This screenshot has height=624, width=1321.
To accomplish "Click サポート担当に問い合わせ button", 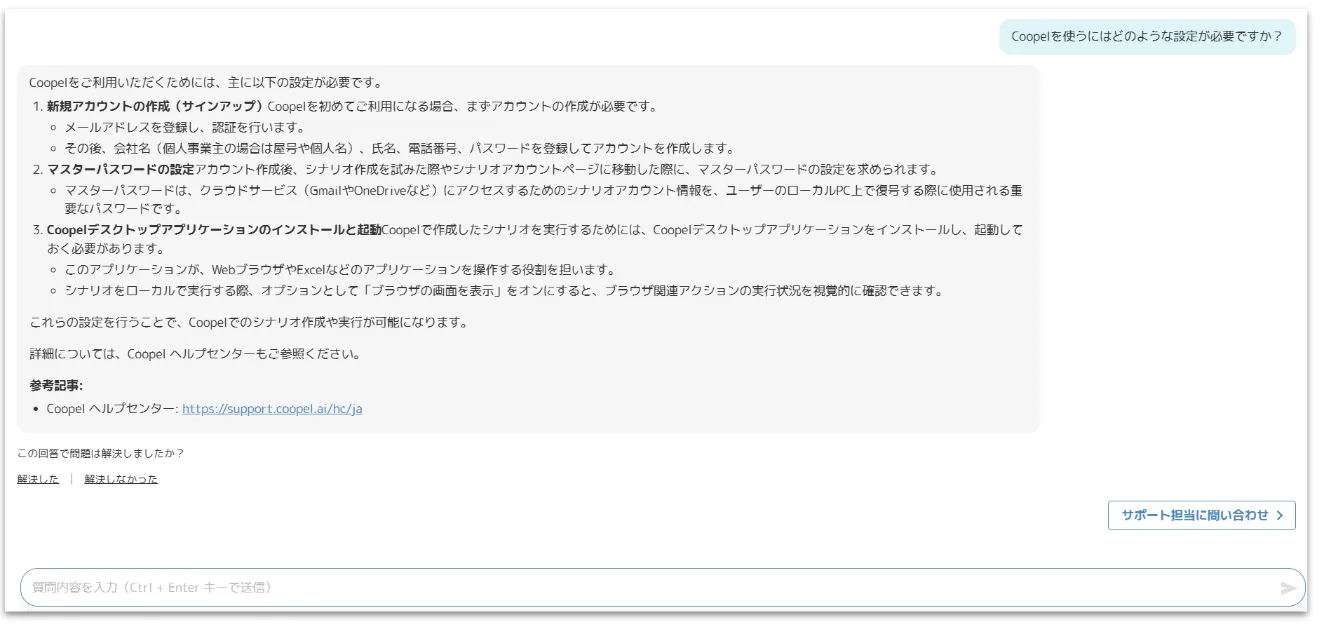I will coord(1201,515).
